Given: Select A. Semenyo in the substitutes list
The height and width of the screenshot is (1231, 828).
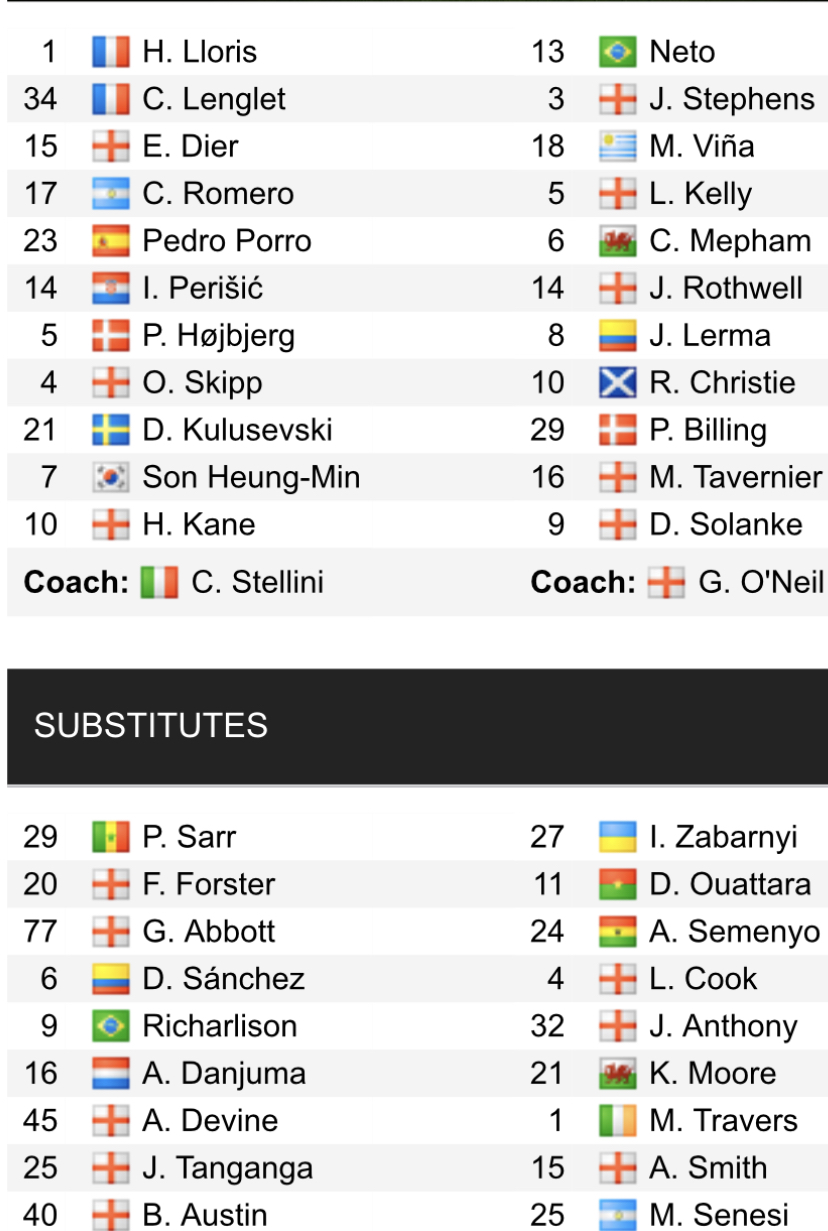Looking at the screenshot, I should click(734, 932).
